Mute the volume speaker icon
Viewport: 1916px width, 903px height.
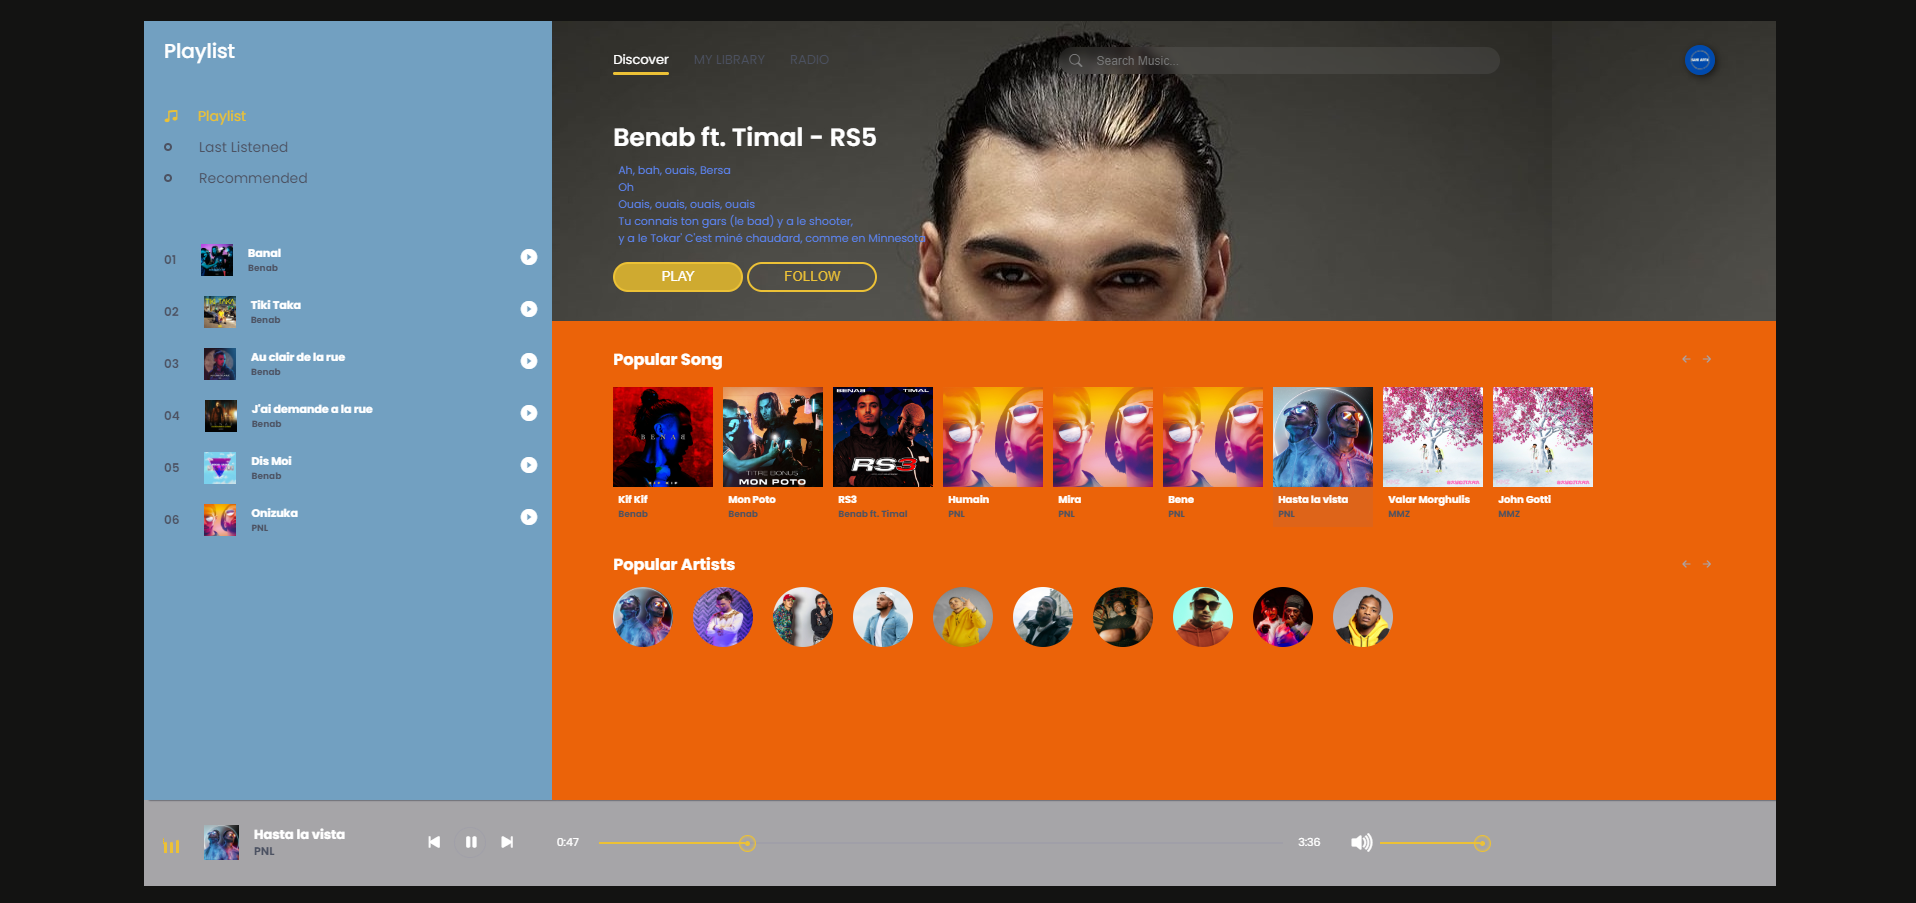tap(1361, 843)
